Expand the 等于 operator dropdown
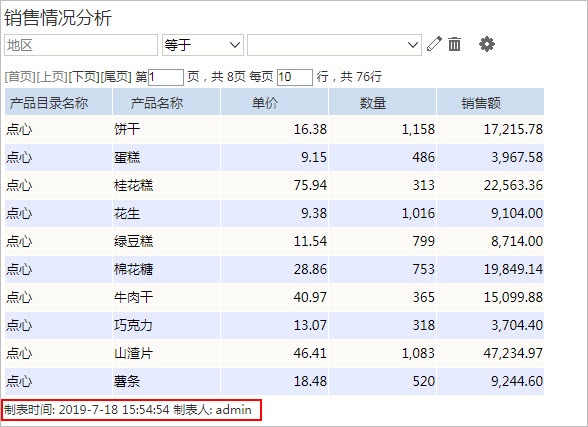This screenshot has width=588, height=427. (x=203, y=45)
